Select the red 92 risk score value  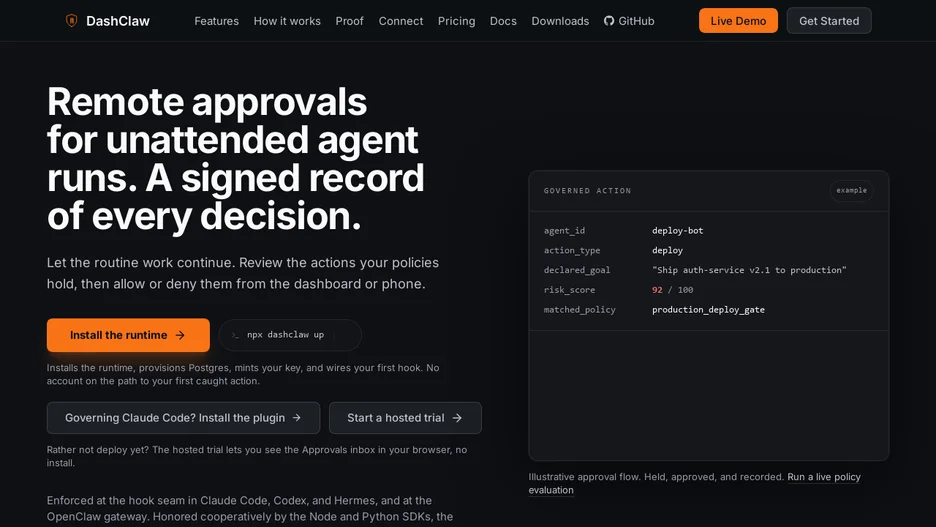[x=657, y=289]
